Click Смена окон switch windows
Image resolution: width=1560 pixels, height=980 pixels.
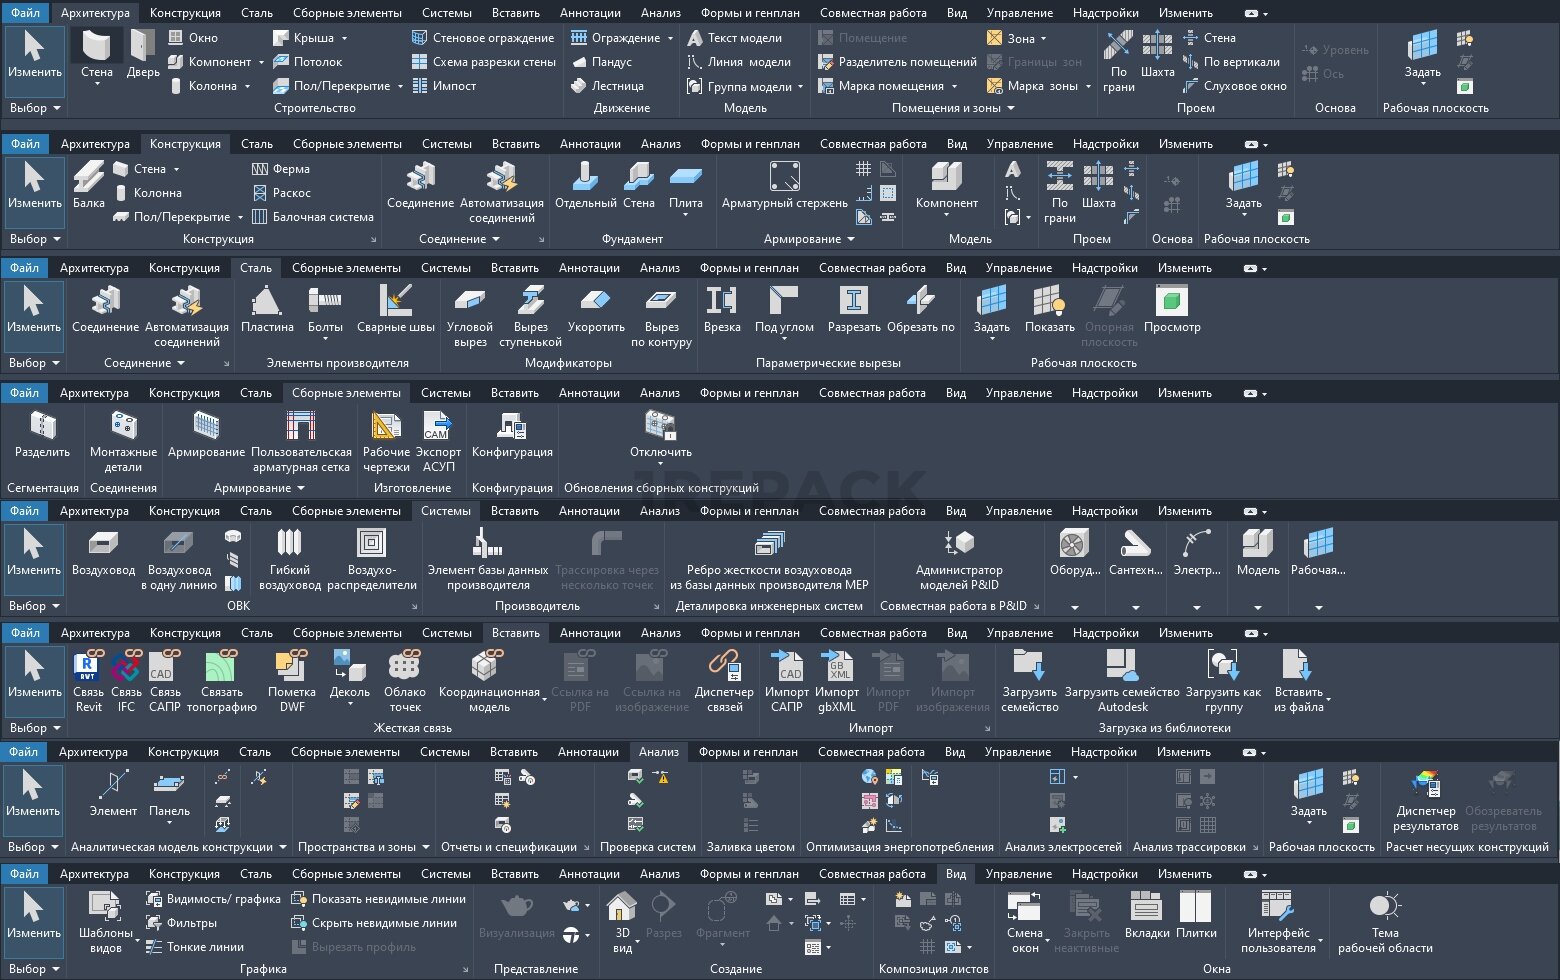(x=1025, y=922)
